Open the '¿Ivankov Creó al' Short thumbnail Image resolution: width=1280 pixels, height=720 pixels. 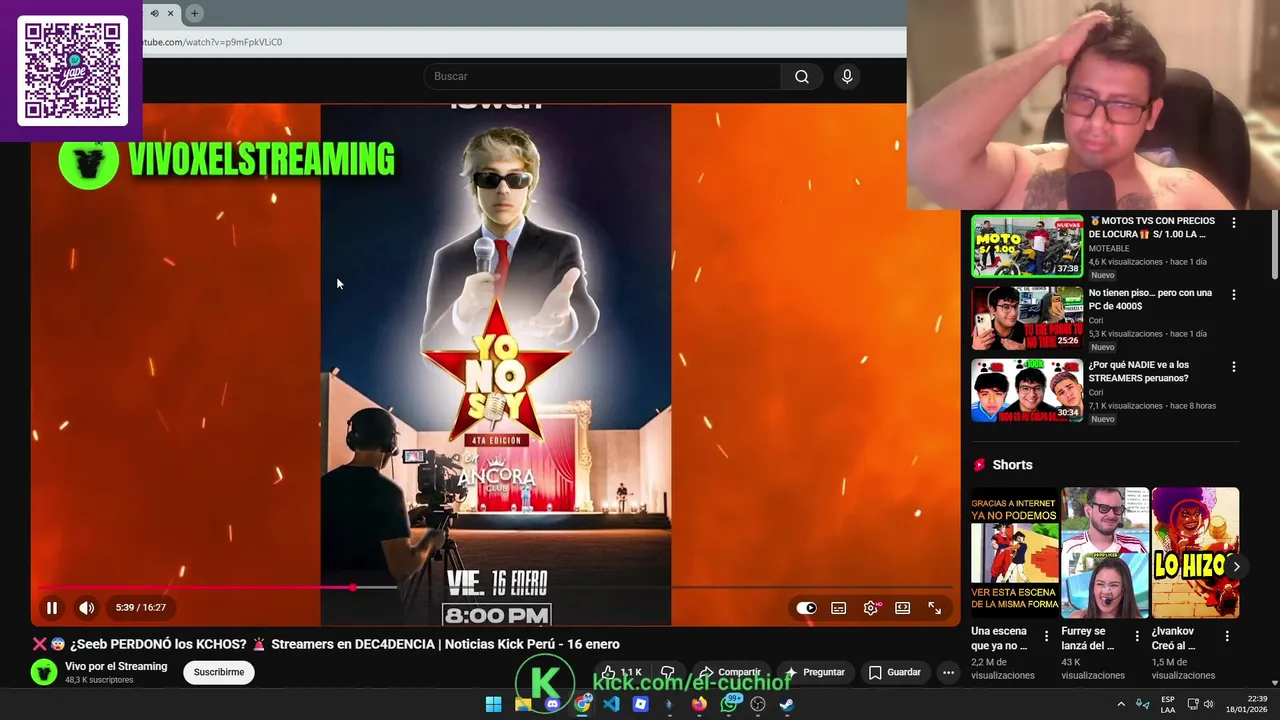1195,553
